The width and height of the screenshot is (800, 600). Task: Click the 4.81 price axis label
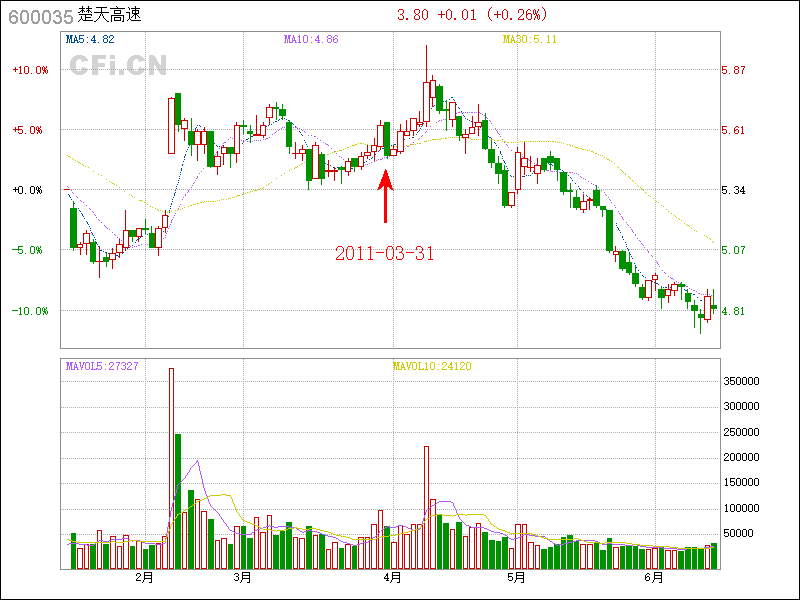(733, 311)
